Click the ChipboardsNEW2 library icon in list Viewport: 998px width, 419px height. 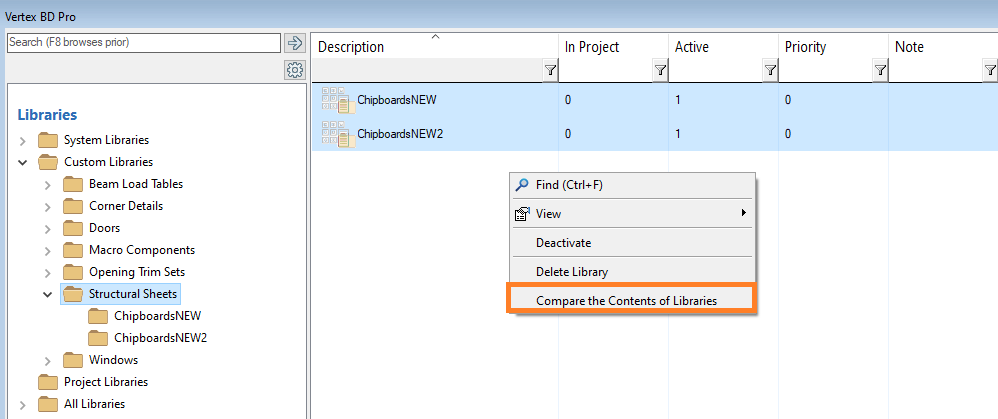(x=338, y=133)
